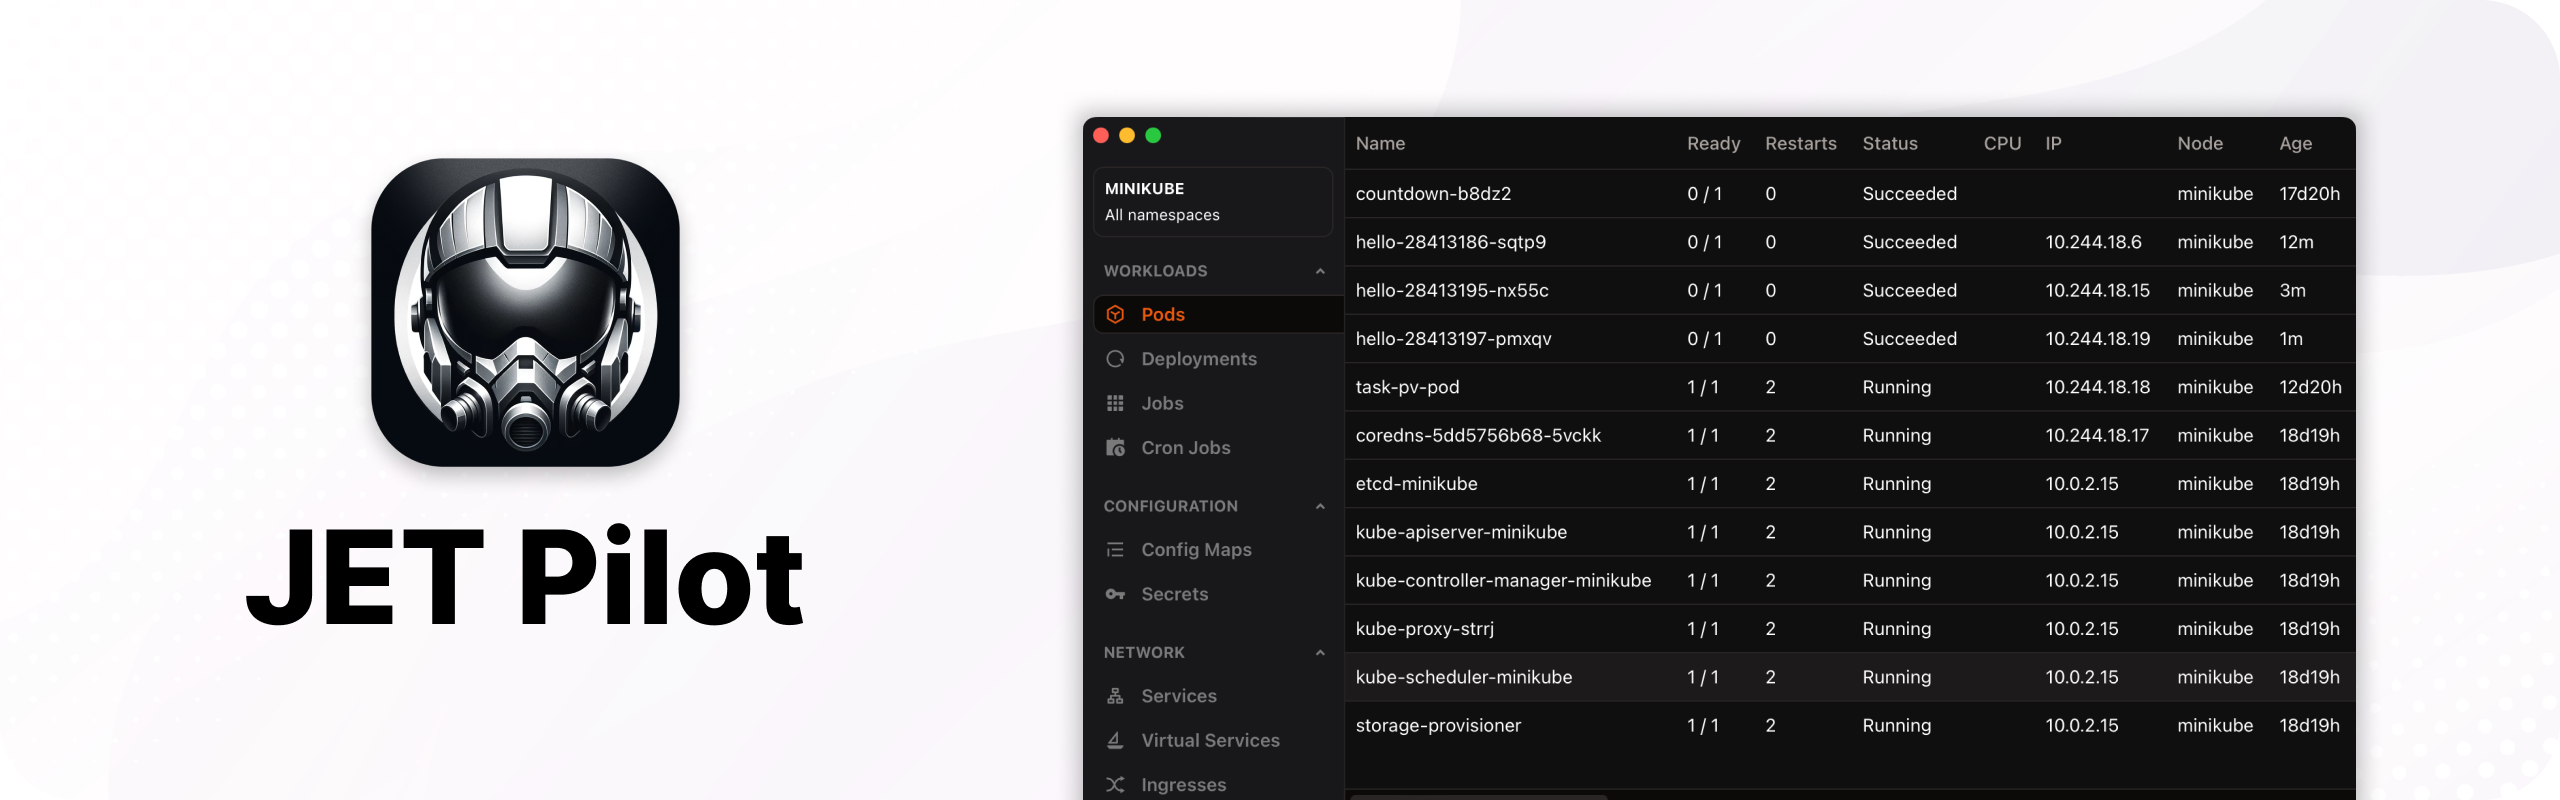Sort by the Restarts column header
This screenshot has width=2560, height=800.
[x=1800, y=143]
